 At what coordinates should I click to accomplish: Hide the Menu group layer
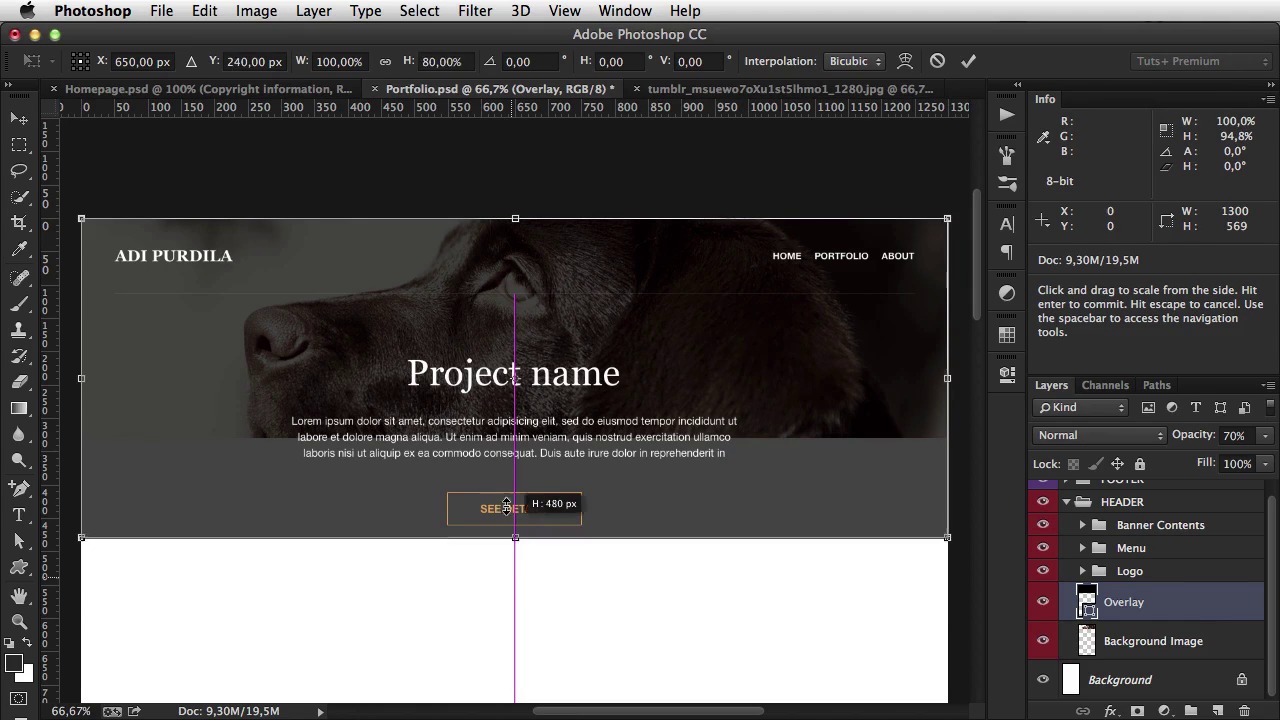[1043, 548]
